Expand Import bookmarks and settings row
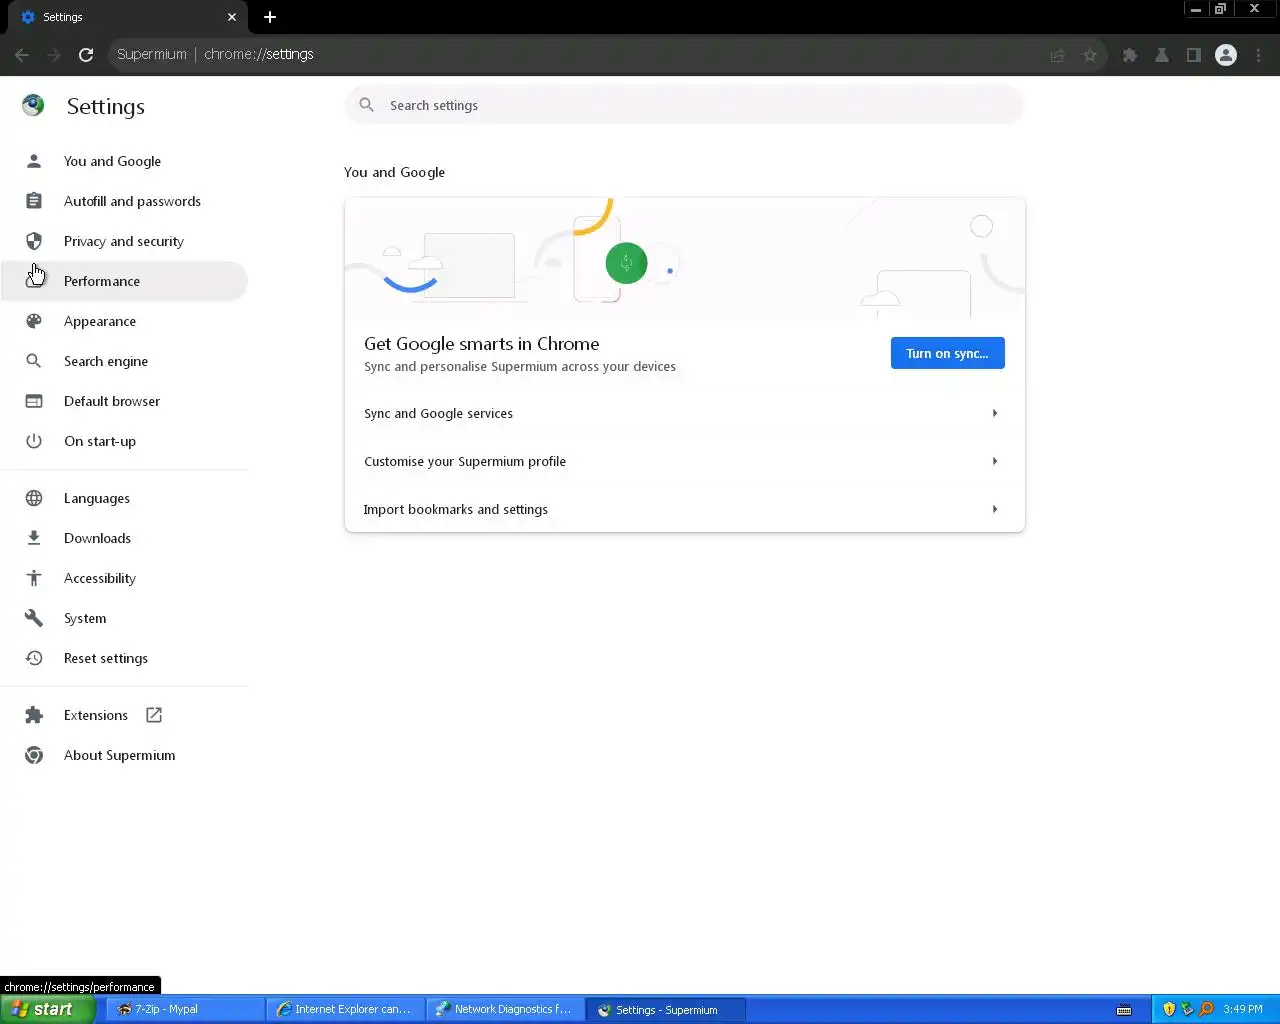 point(685,509)
